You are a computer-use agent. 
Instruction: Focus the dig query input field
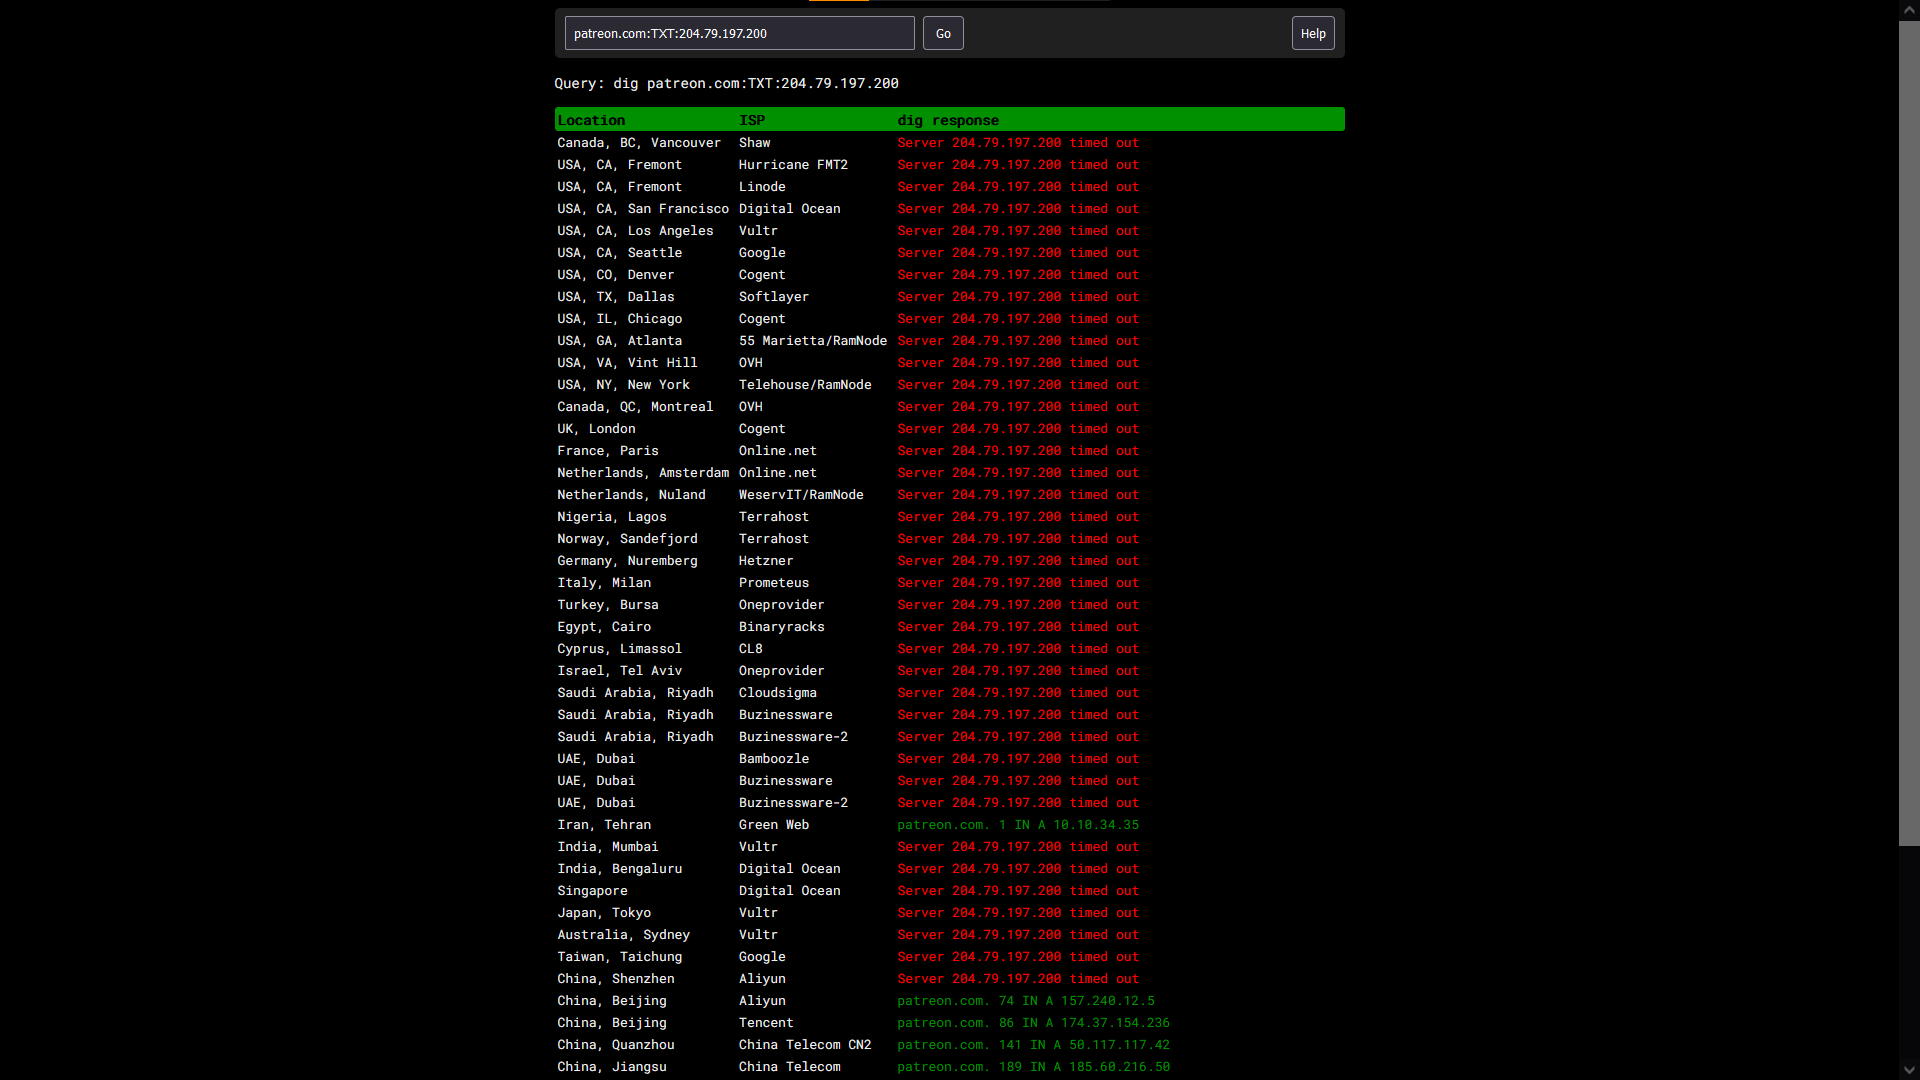pyautogui.click(x=739, y=33)
